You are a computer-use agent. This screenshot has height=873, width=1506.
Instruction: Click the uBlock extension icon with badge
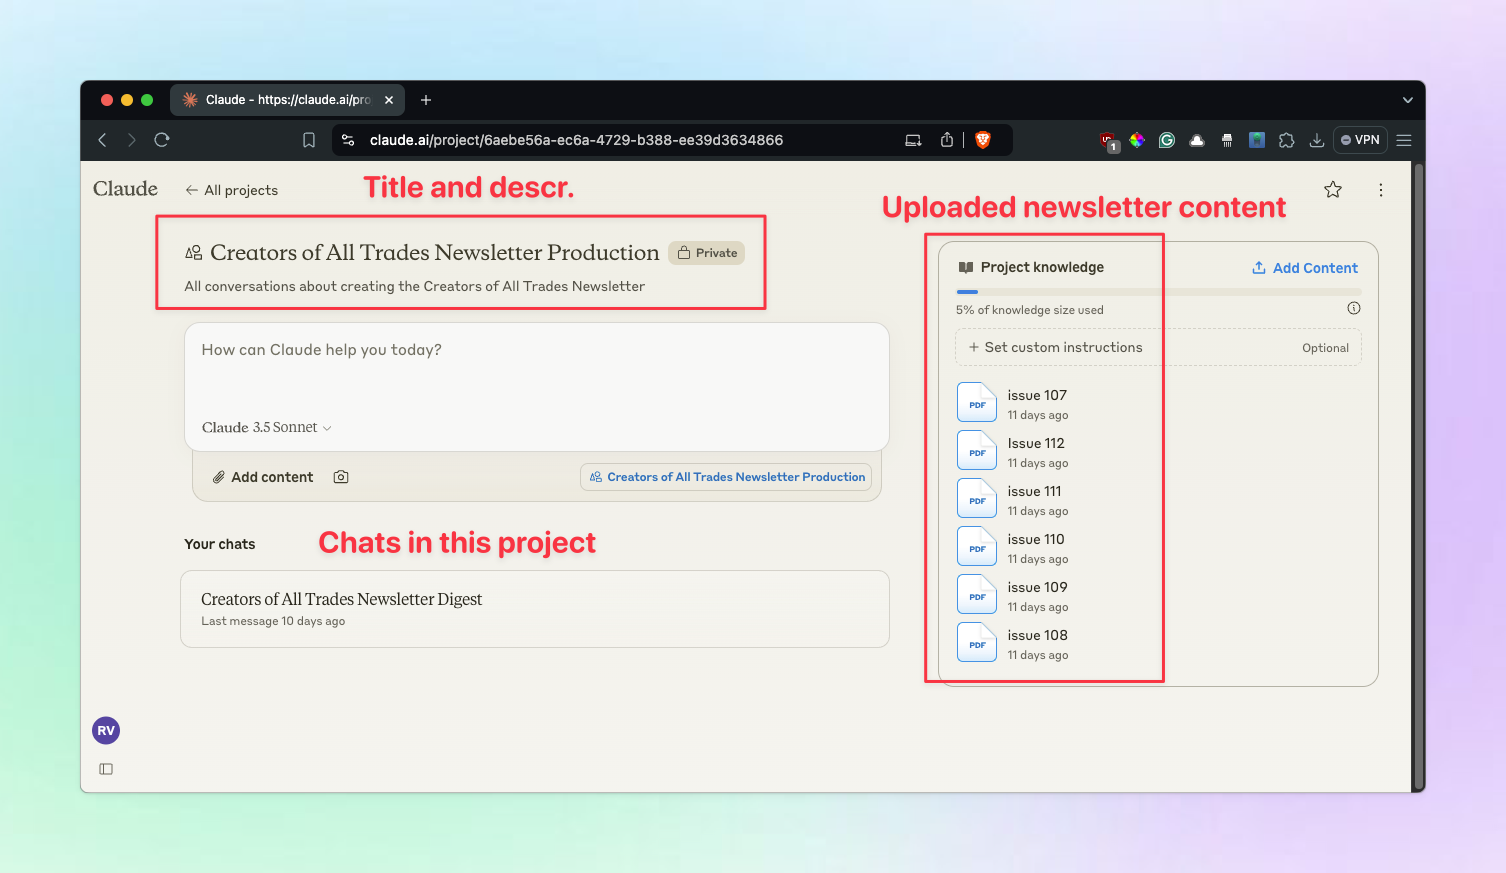point(1108,141)
